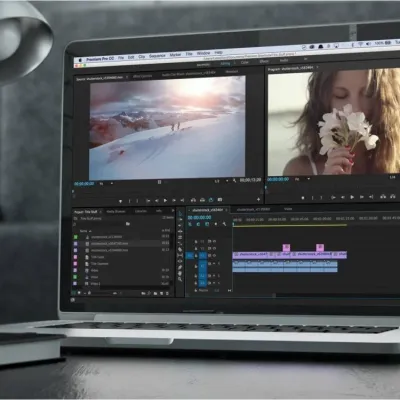The height and width of the screenshot is (400, 400).
Task: Open the Program monitor Fit zoom dropdown
Action: pos(302,179)
